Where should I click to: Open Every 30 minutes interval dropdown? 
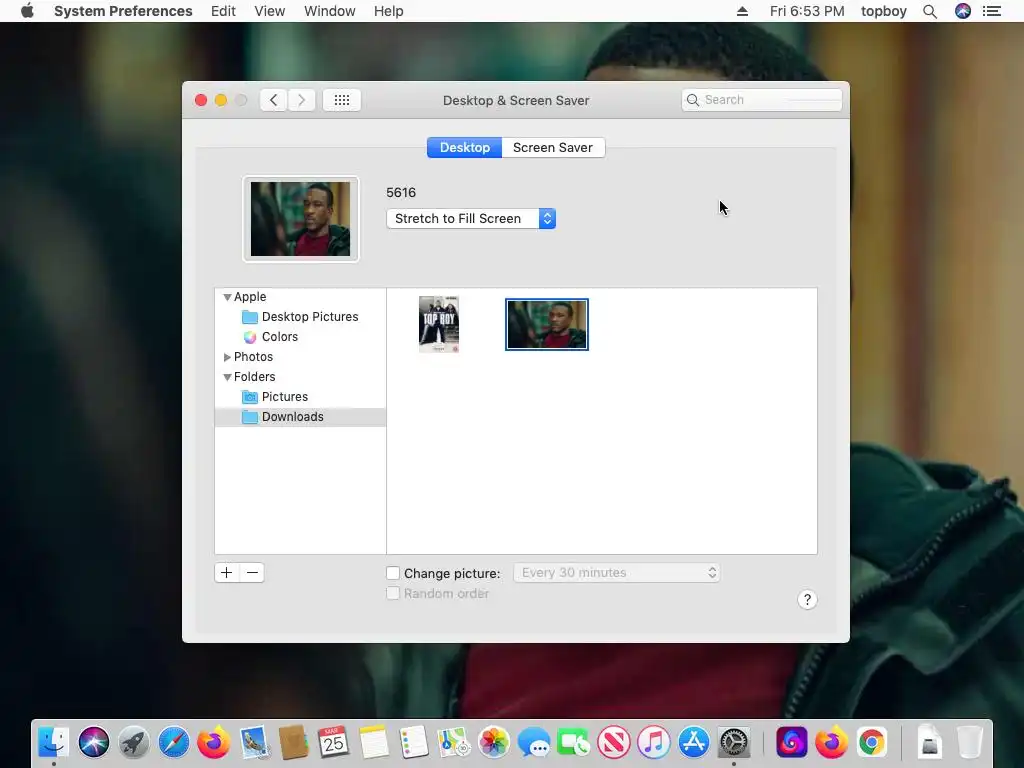coord(616,573)
